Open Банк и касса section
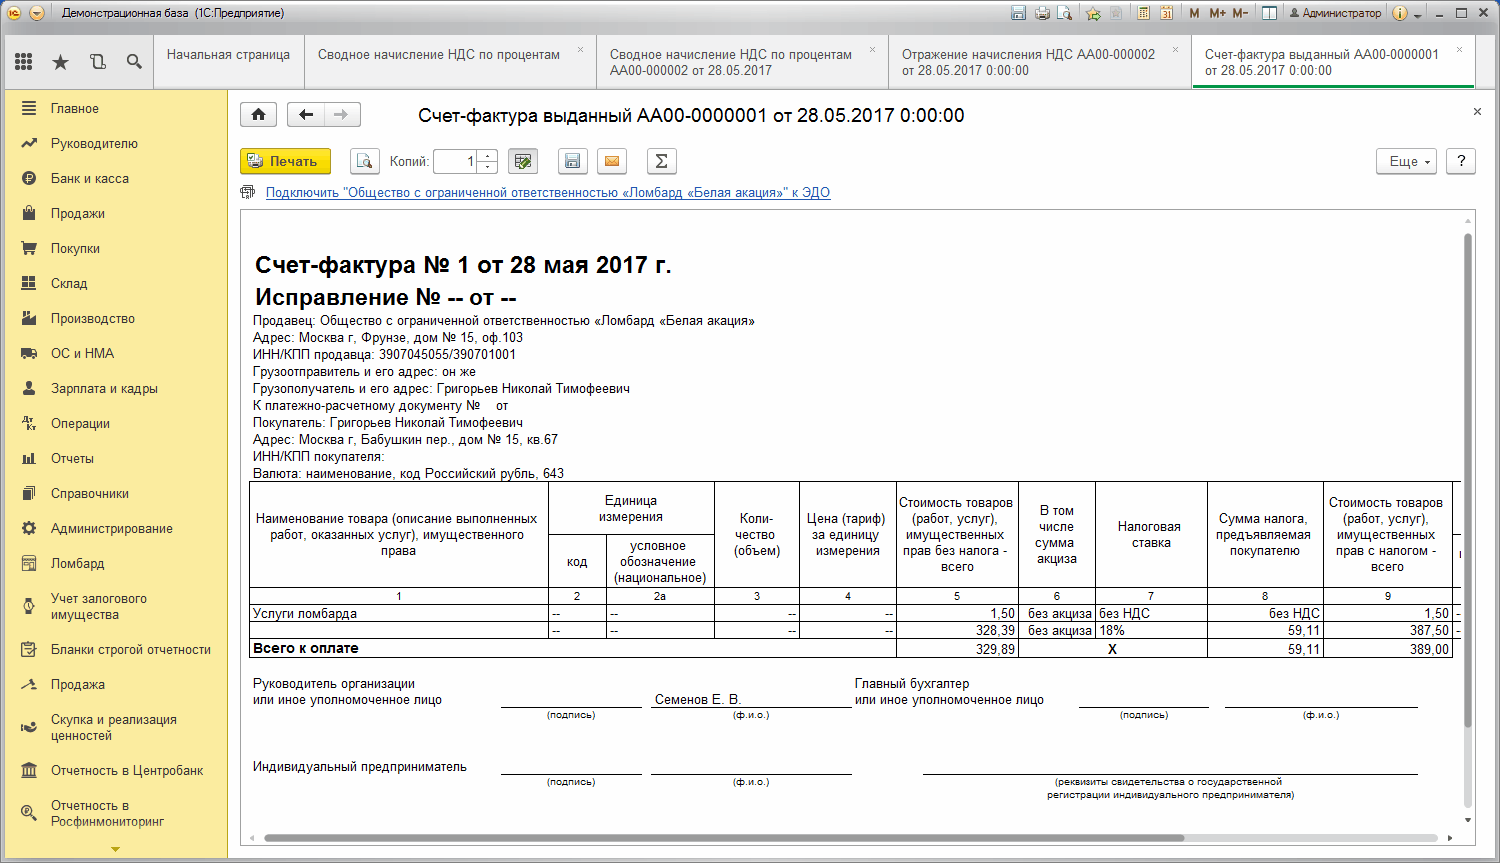The height and width of the screenshot is (863, 1500). pyautogui.click(x=114, y=178)
